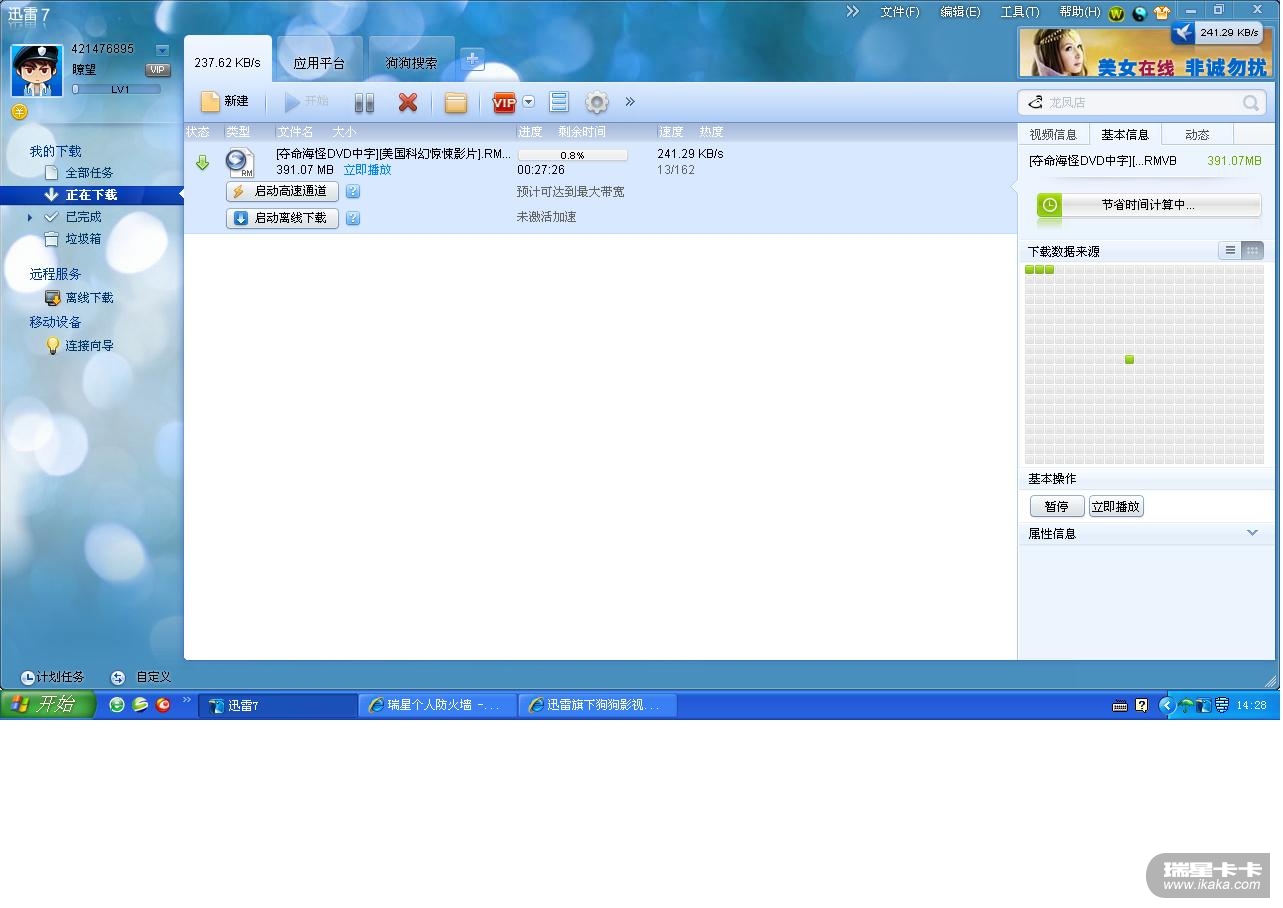Open the dropdown arrow next to the VIP icon
Image resolution: width=1283 pixels, height=908 pixels.
coord(528,102)
